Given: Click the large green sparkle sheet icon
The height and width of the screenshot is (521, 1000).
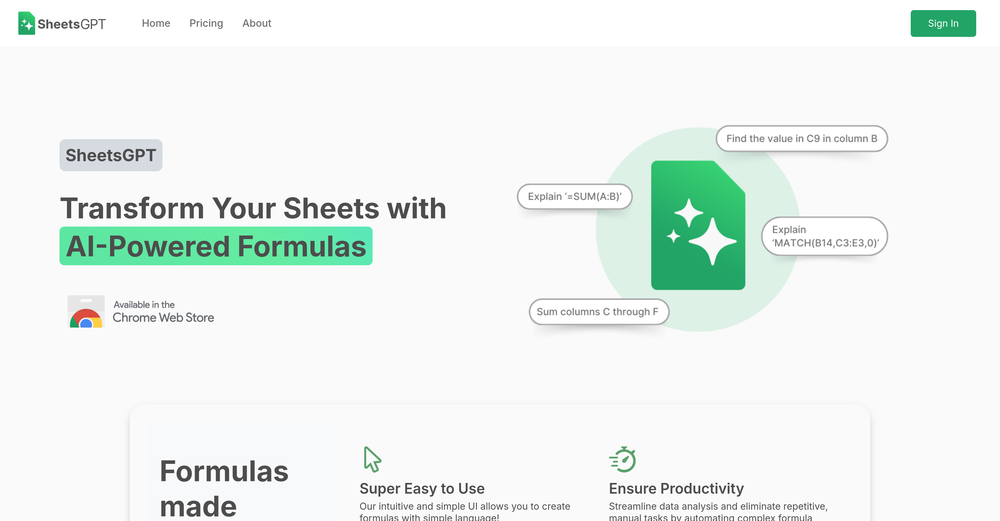Looking at the screenshot, I should click(698, 225).
